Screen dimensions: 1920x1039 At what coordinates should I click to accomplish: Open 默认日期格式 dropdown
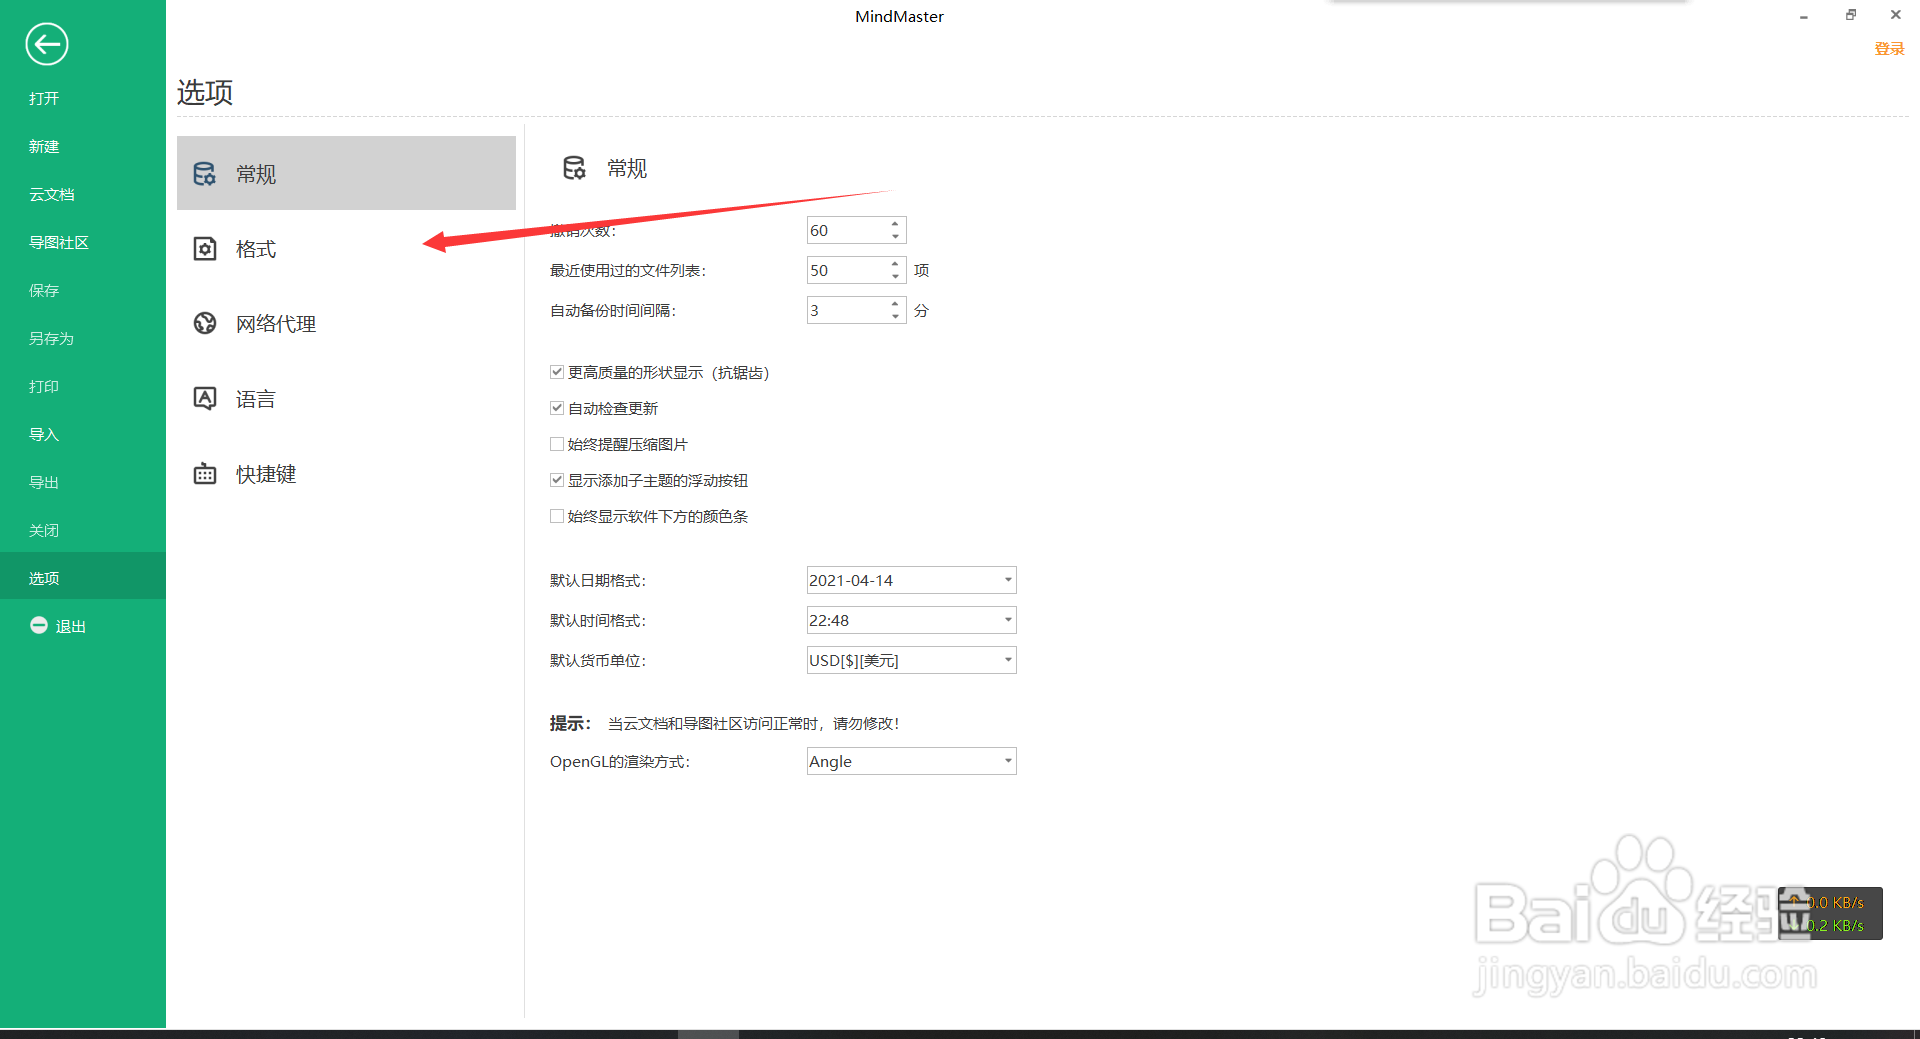click(911, 580)
